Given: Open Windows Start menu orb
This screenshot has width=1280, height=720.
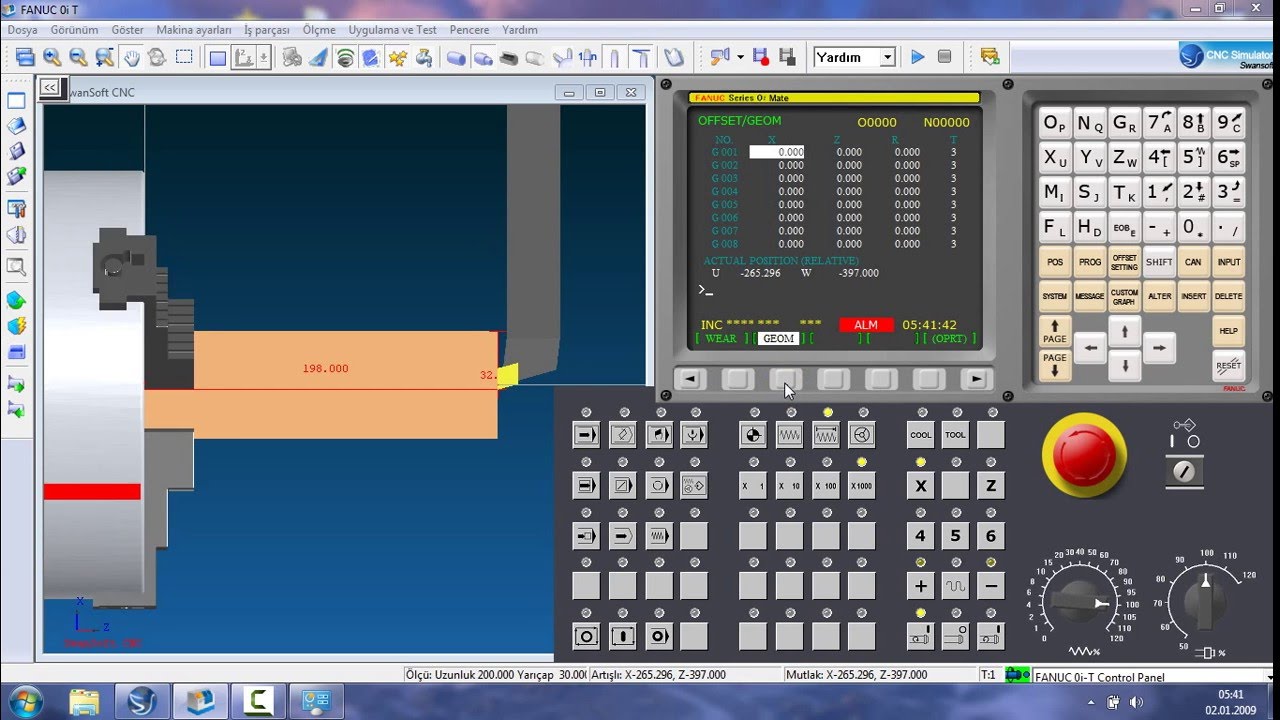Looking at the screenshot, I should [23, 701].
